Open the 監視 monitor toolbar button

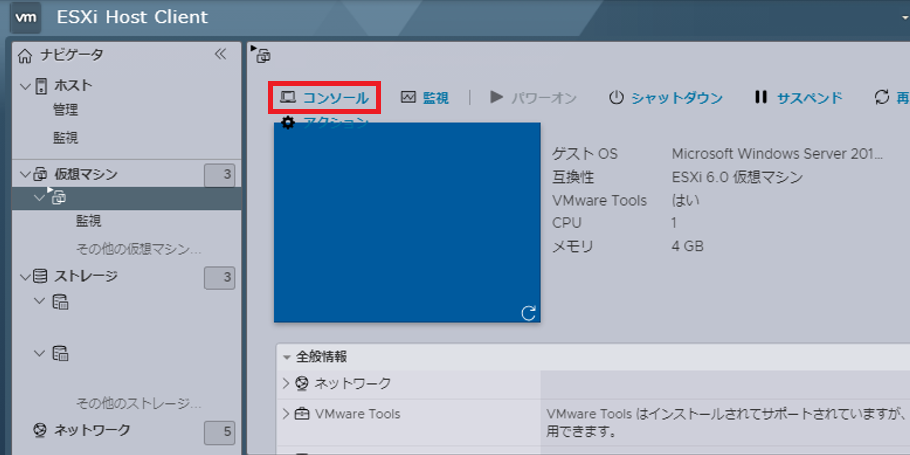[425, 98]
